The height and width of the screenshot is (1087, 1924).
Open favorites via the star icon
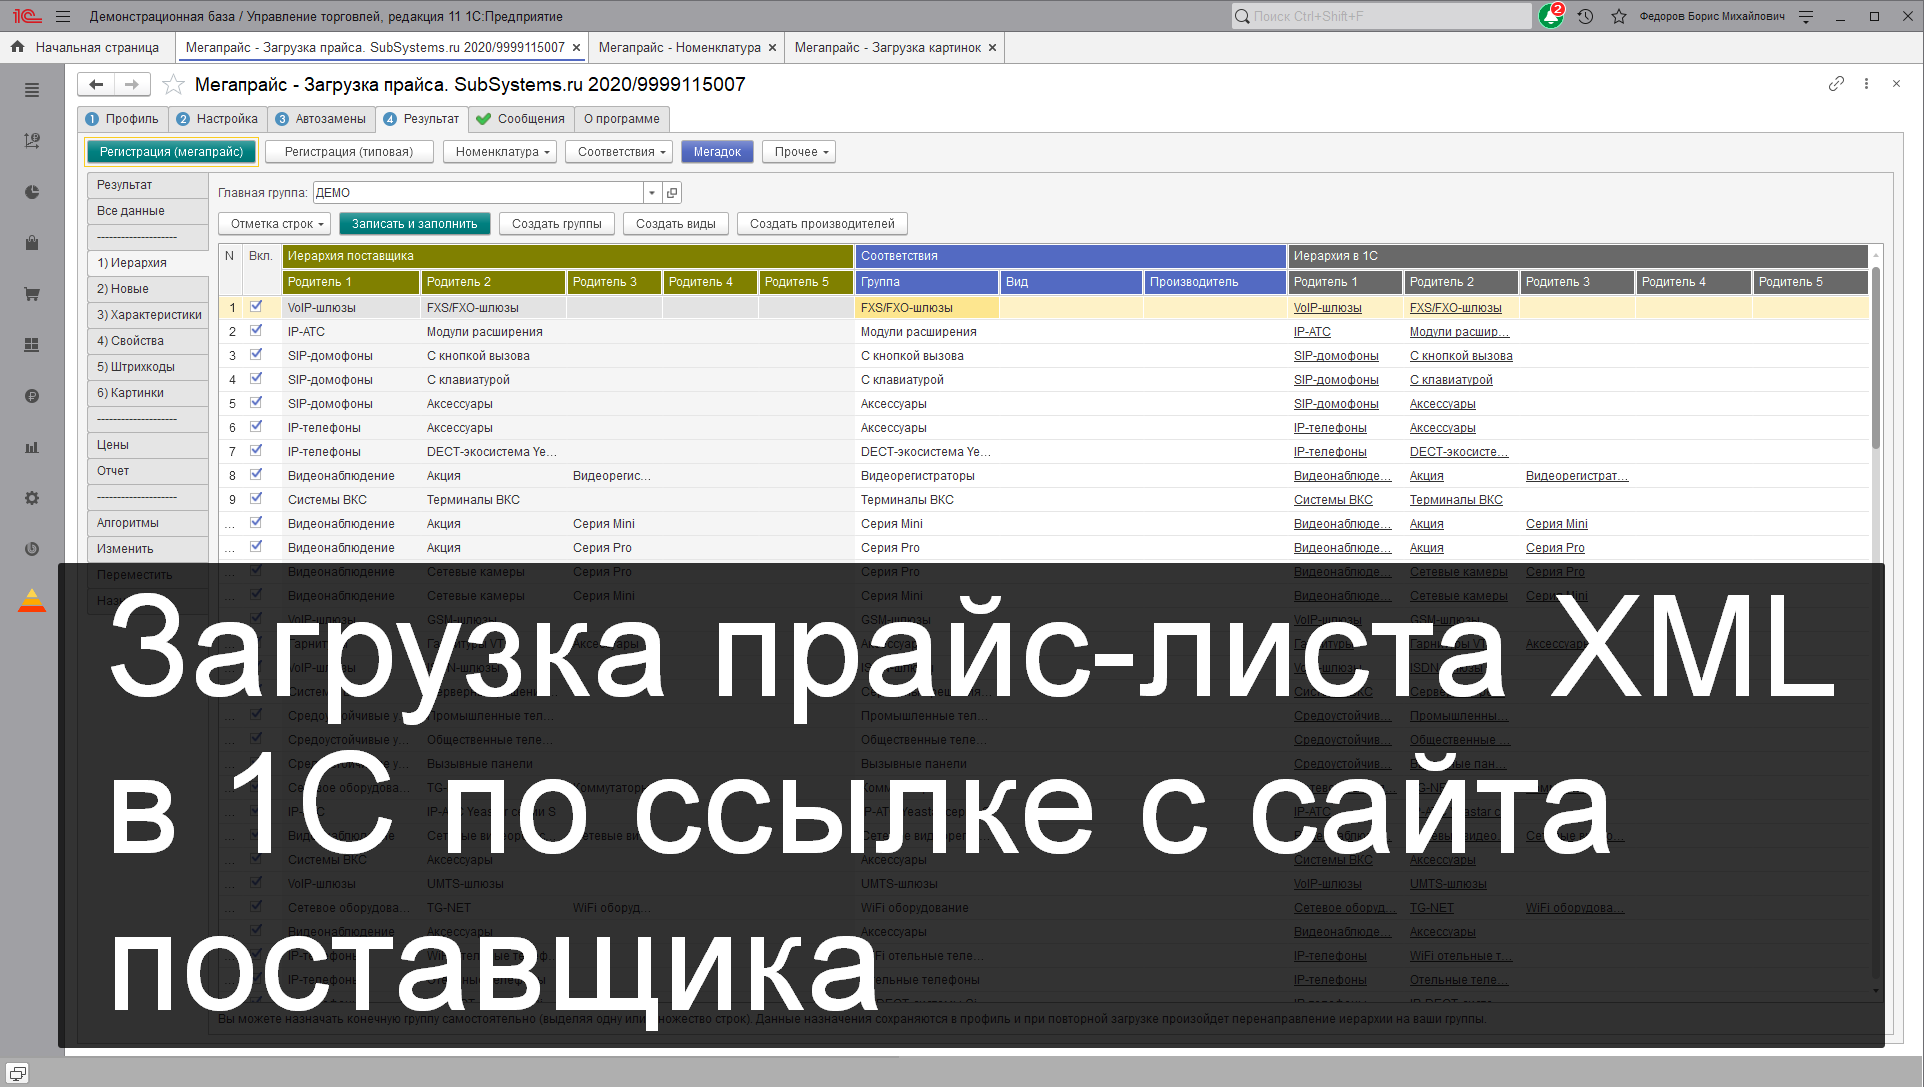[1618, 16]
